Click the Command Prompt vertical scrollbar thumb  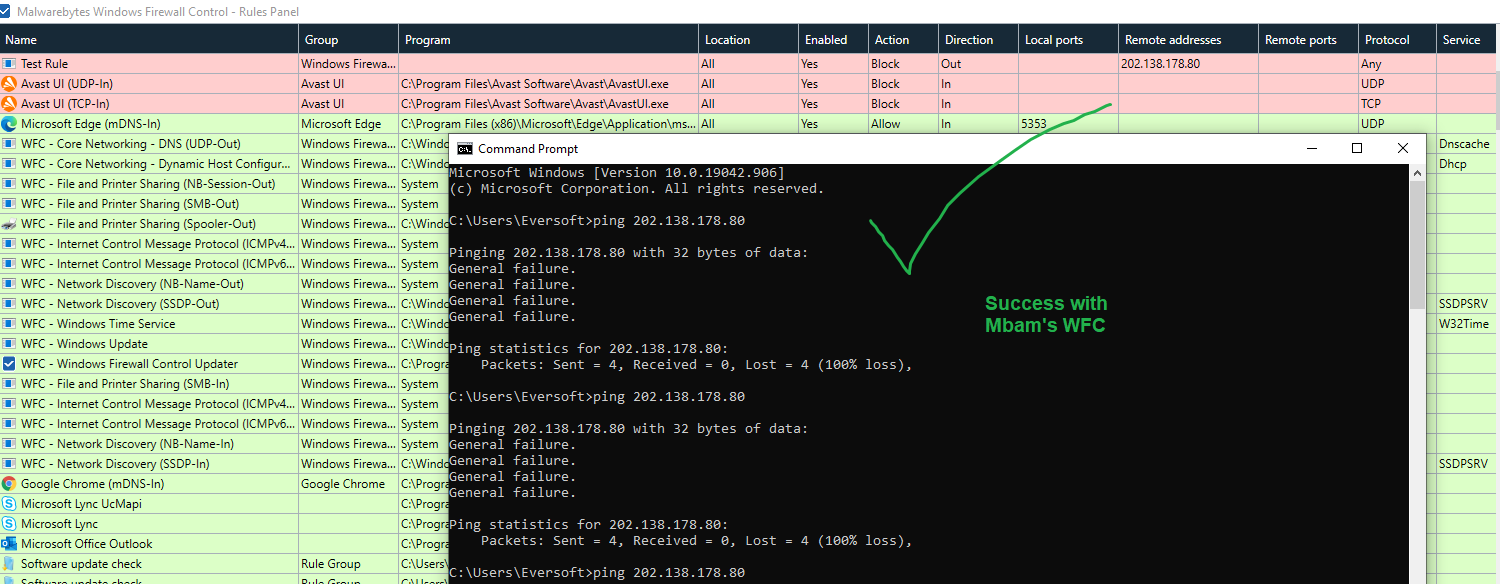click(x=1416, y=246)
